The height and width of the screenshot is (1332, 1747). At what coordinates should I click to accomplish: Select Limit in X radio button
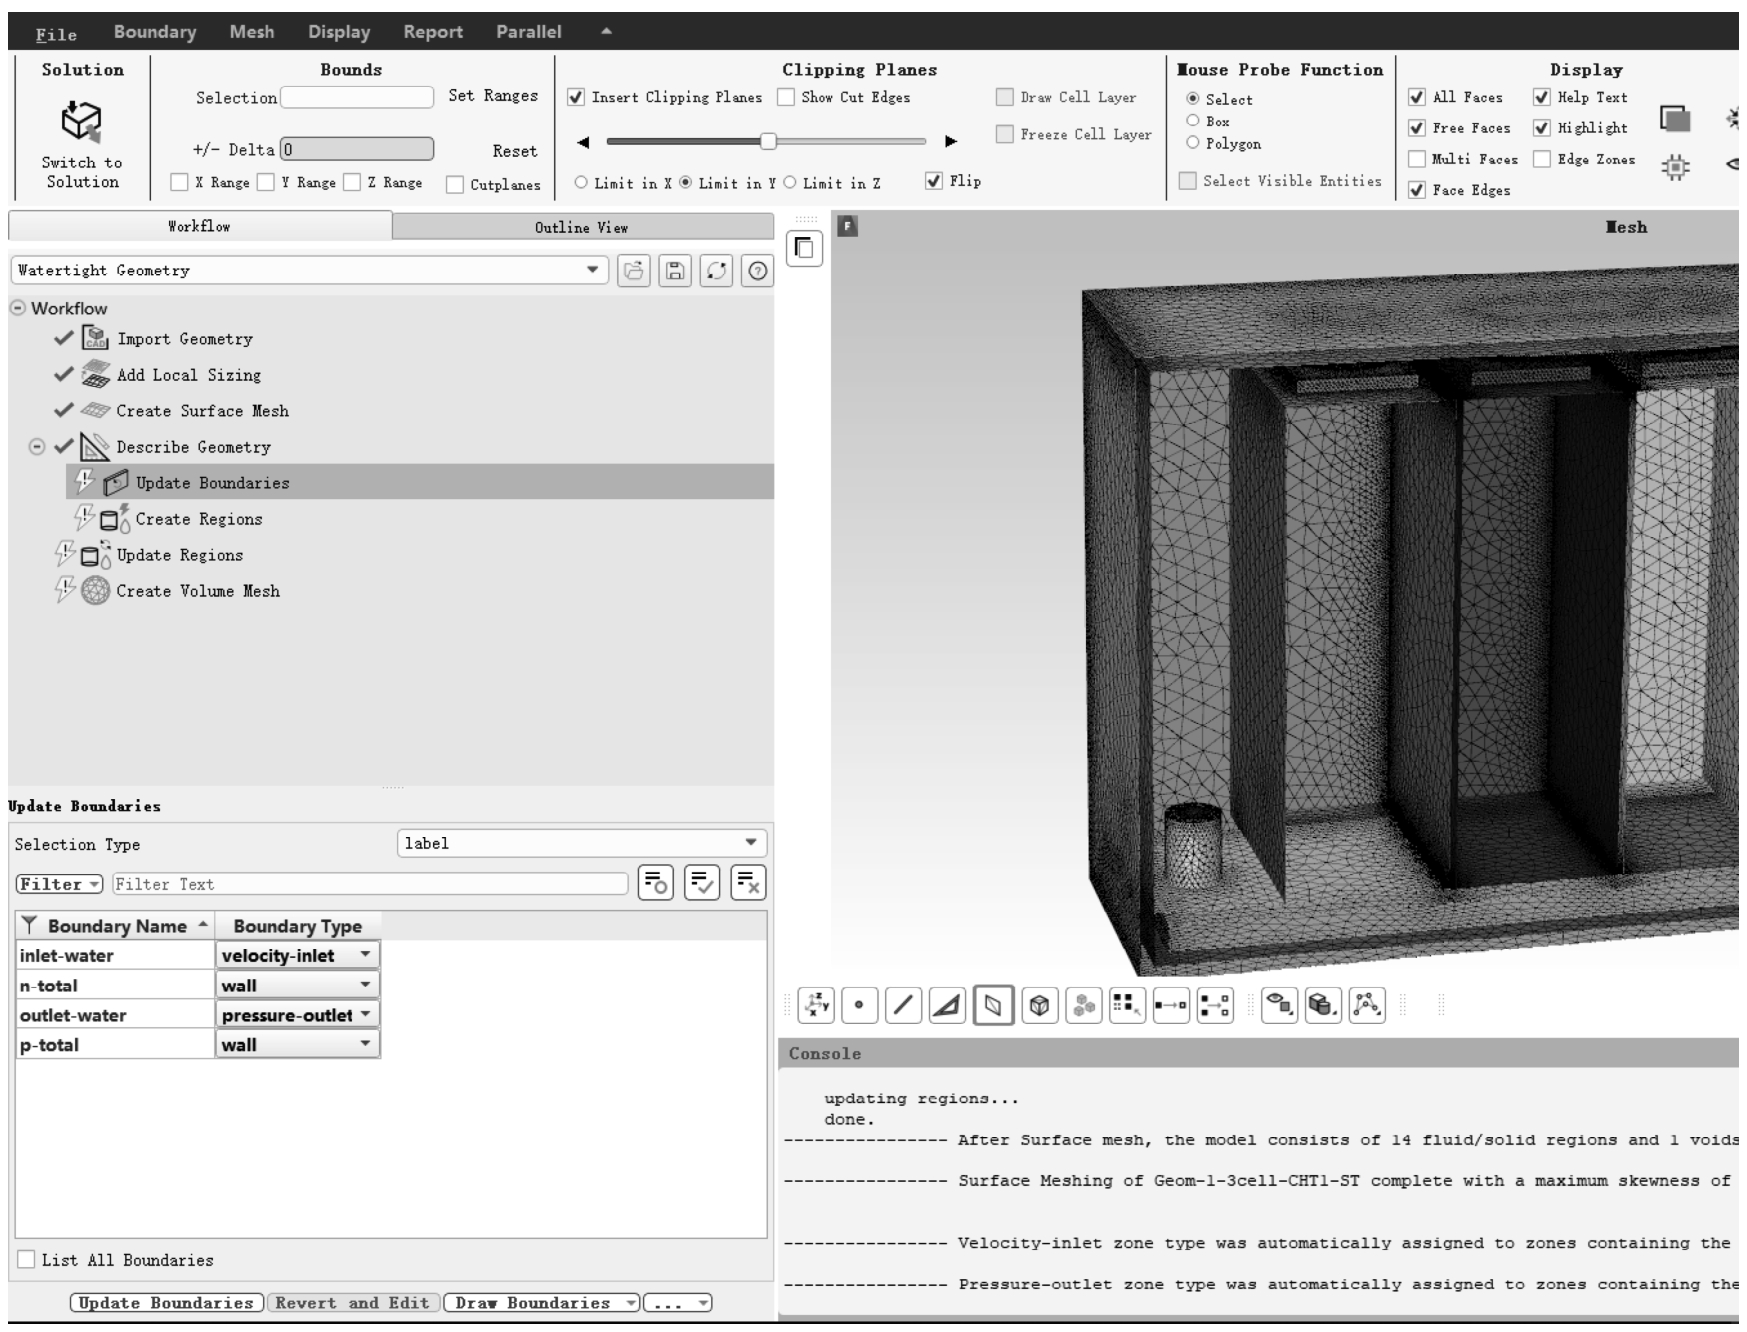coord(581,182)
